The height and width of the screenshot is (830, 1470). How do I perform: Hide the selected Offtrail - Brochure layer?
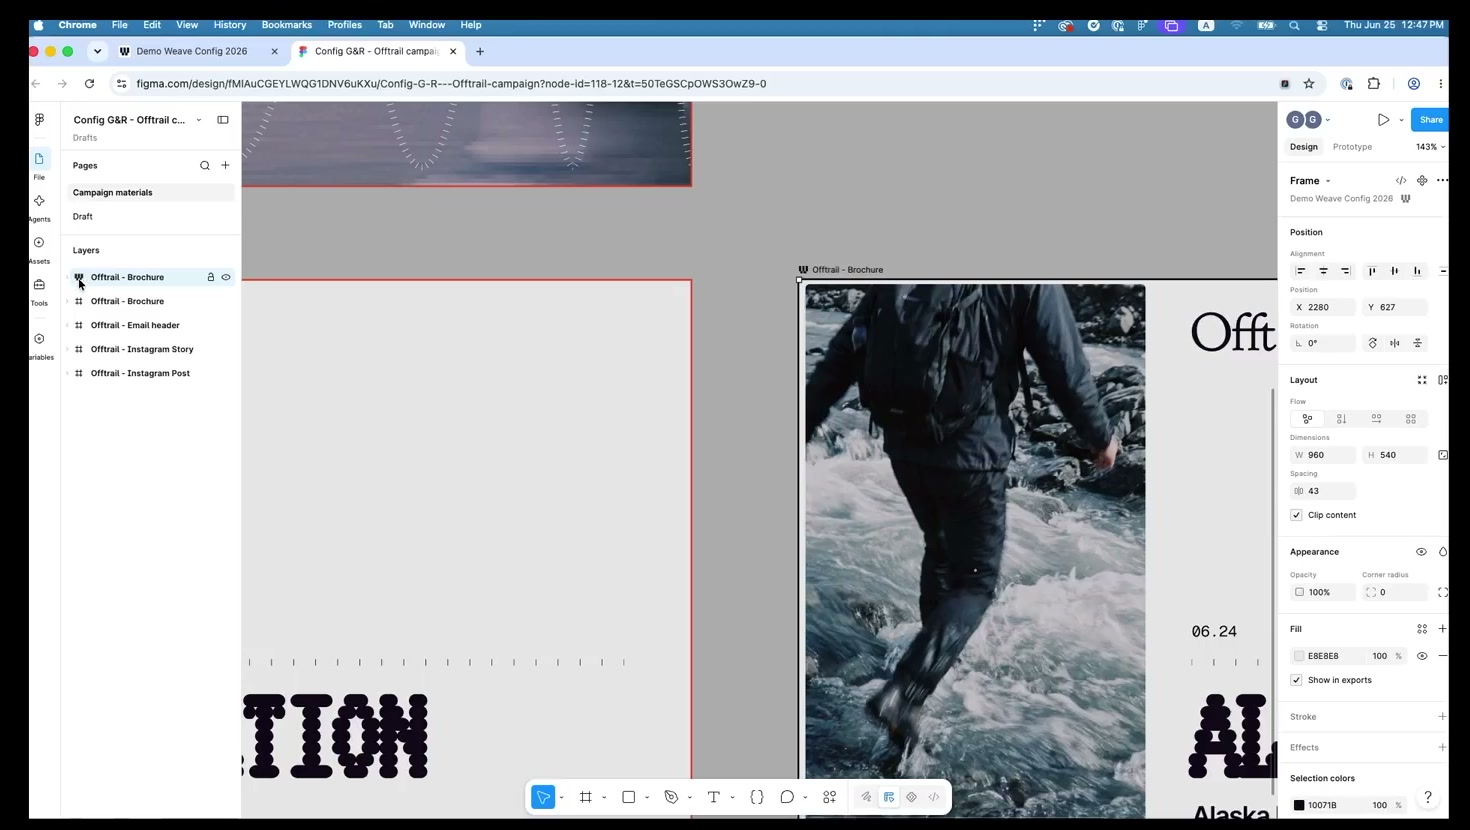(x=226, y=277)
